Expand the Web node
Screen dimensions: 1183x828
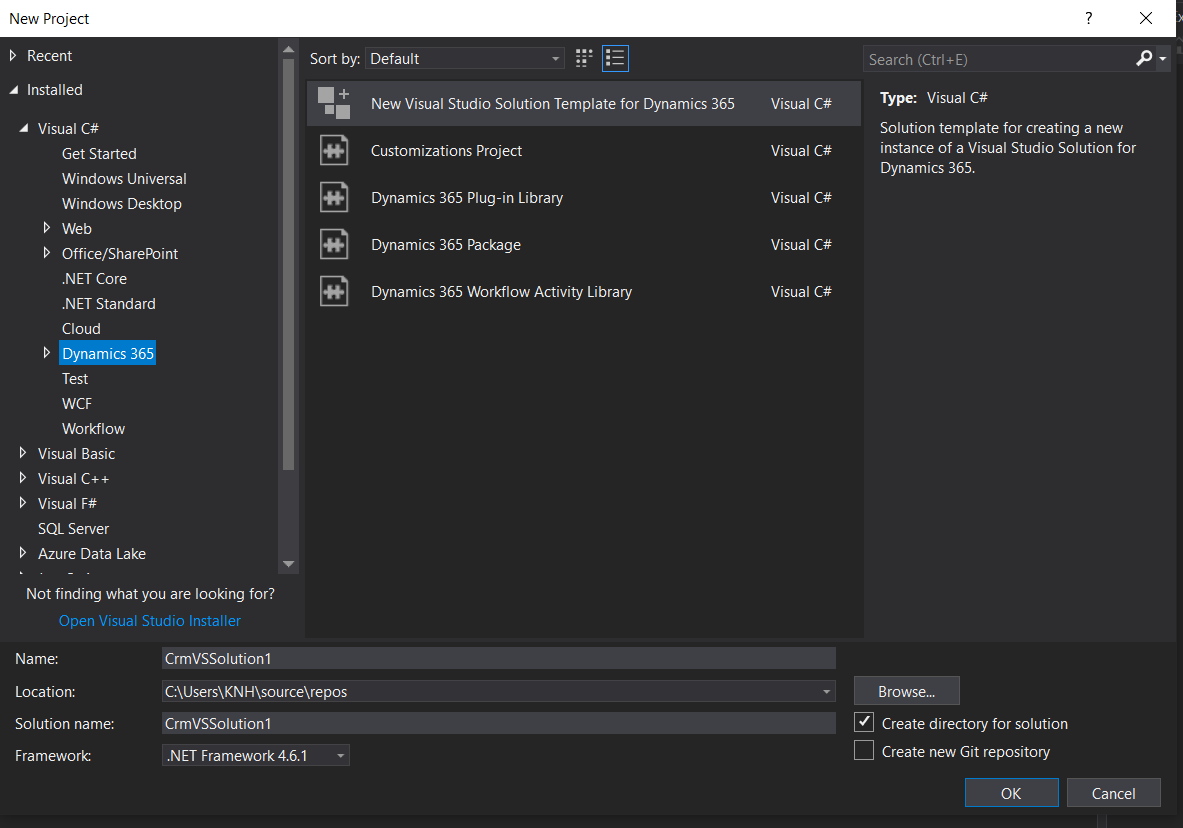(47, 227)
